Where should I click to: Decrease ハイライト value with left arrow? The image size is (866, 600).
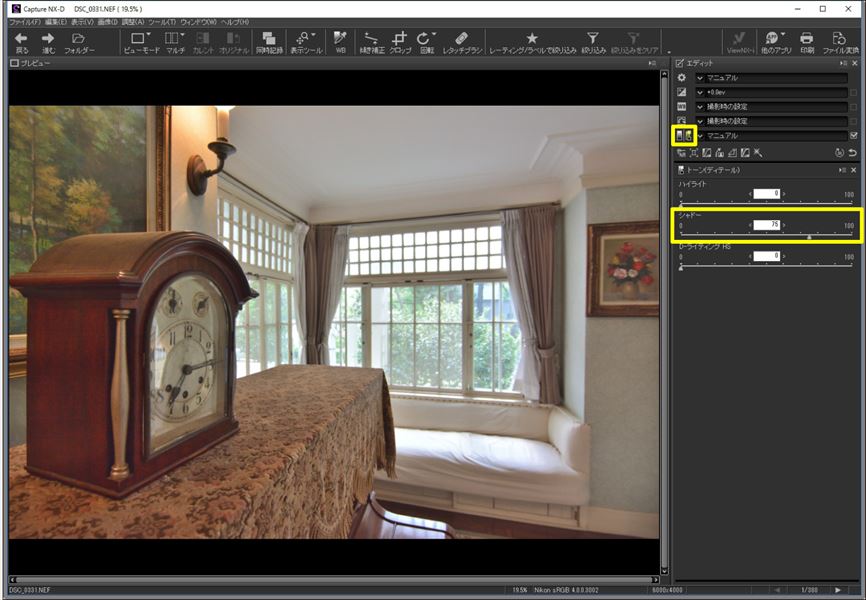[x=750, y=193]
